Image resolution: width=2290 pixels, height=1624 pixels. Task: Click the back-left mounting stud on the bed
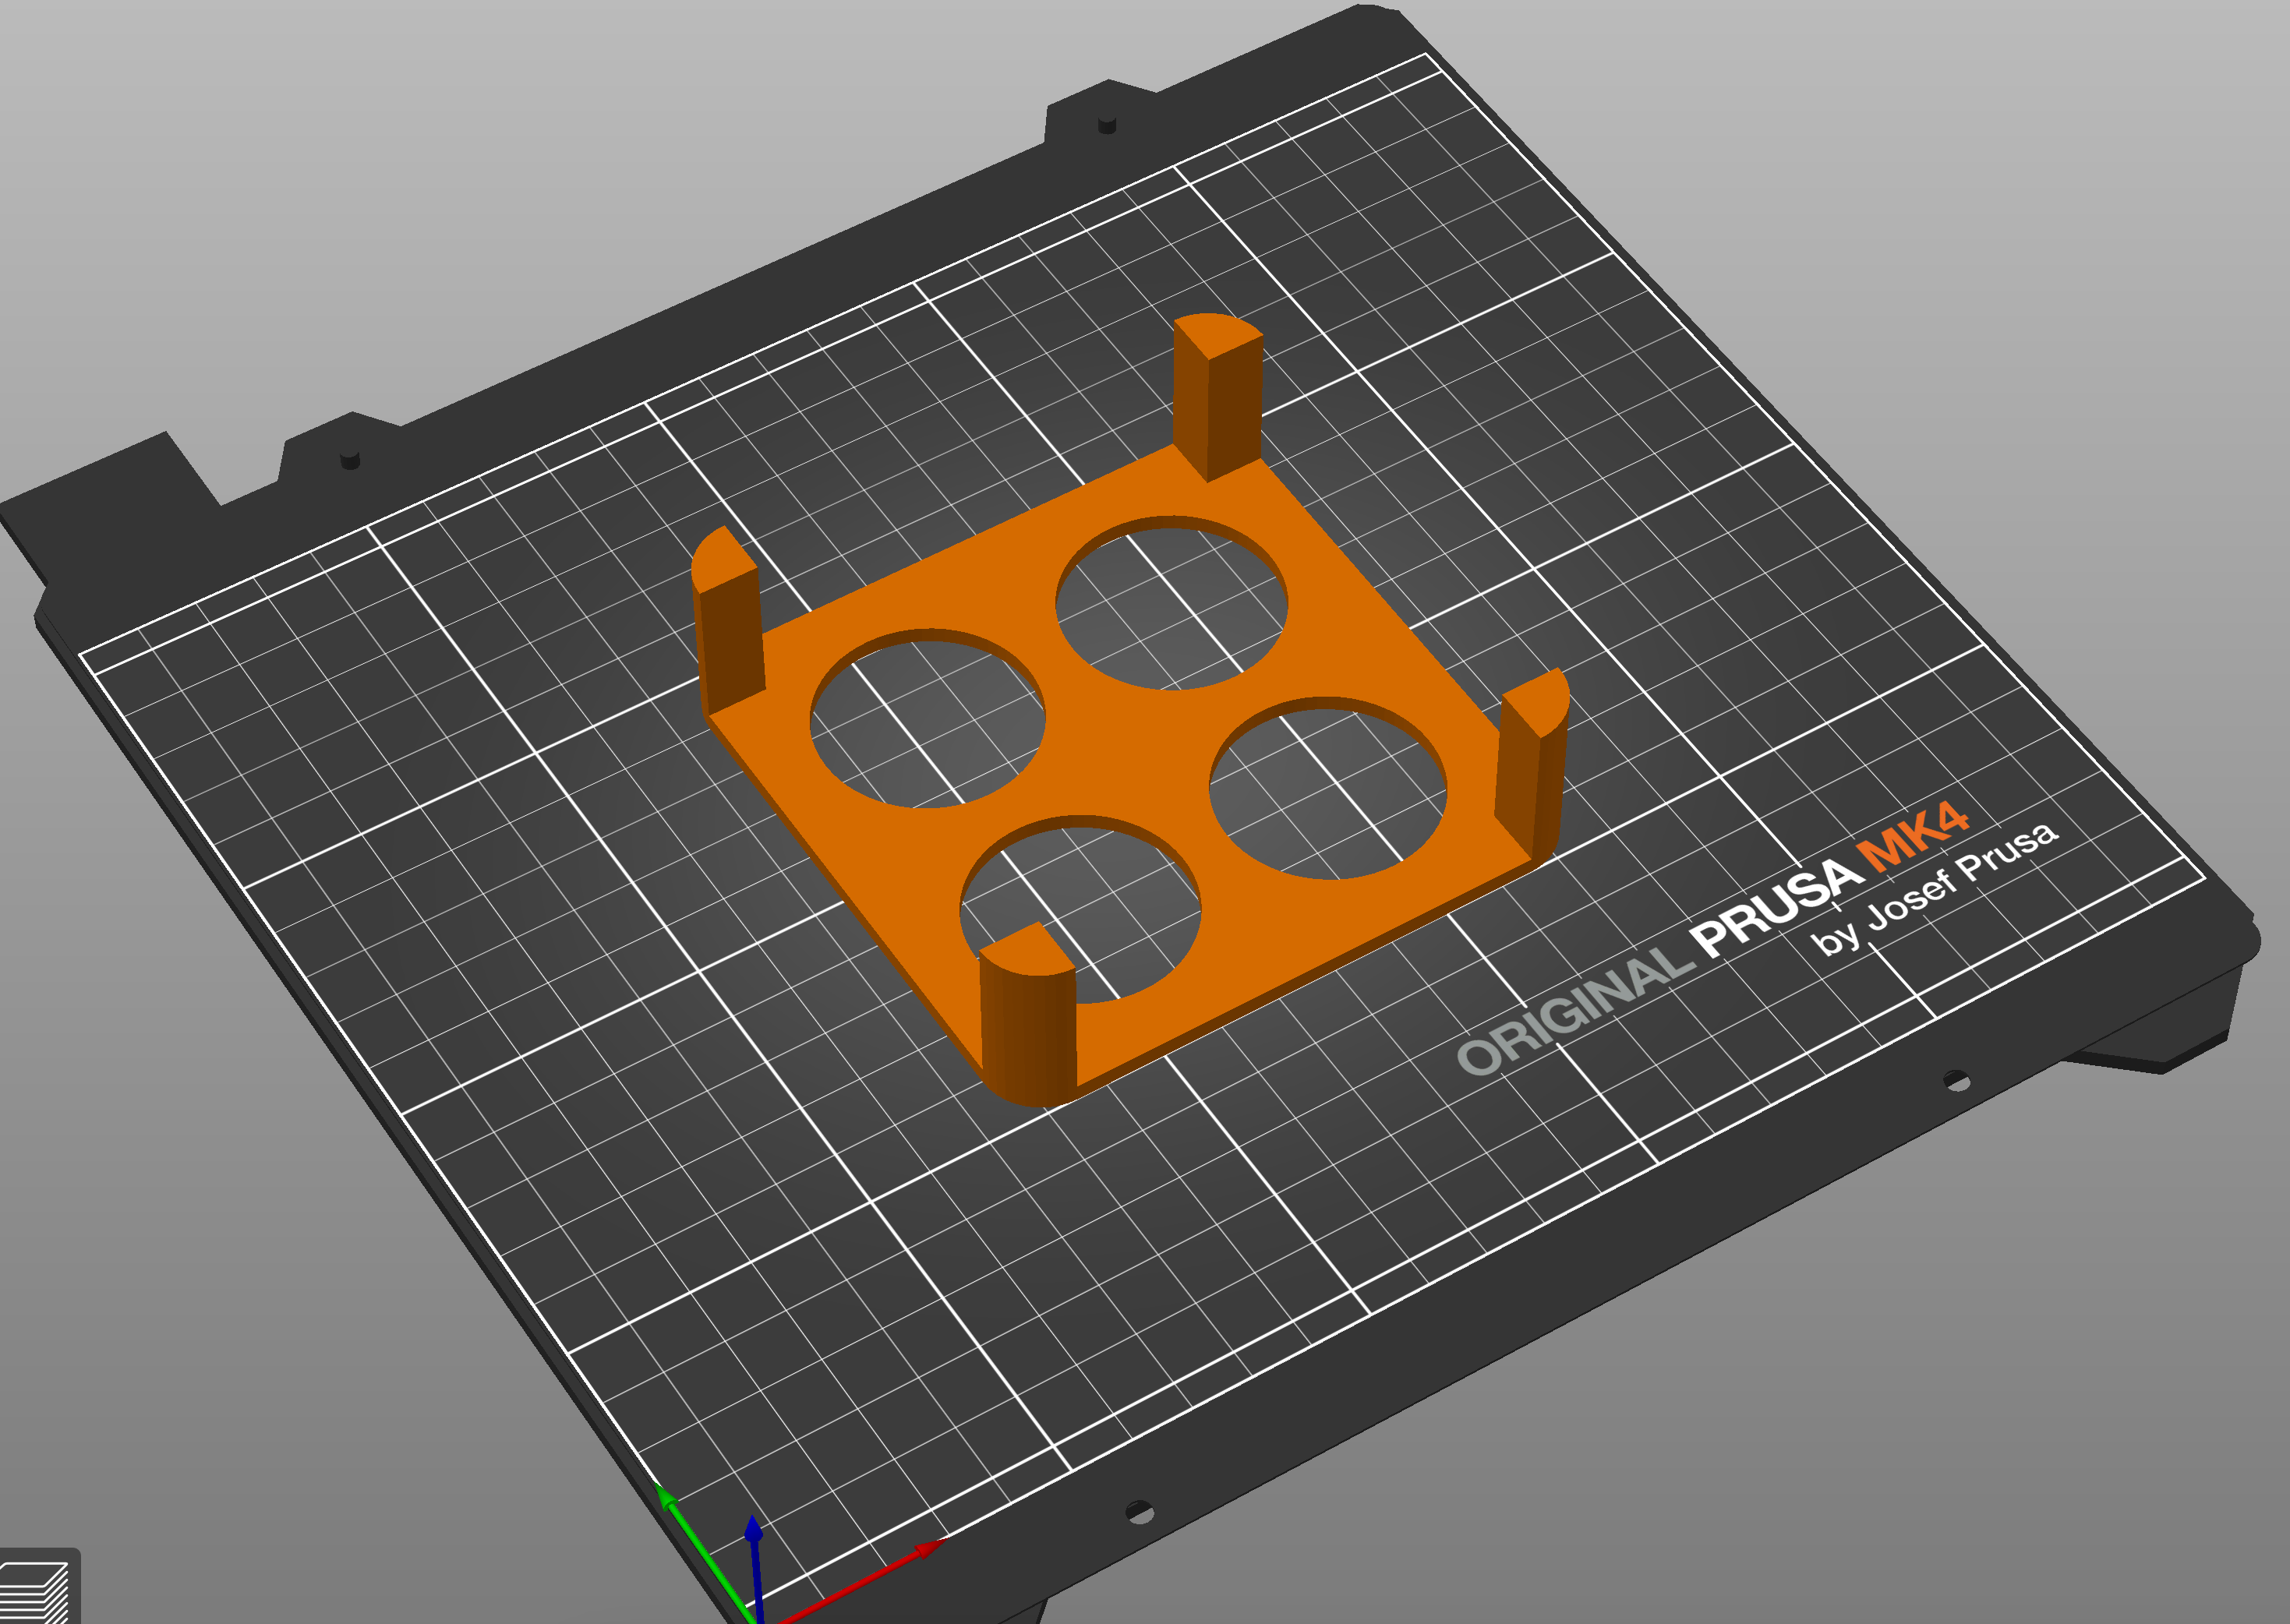(350, 459)
